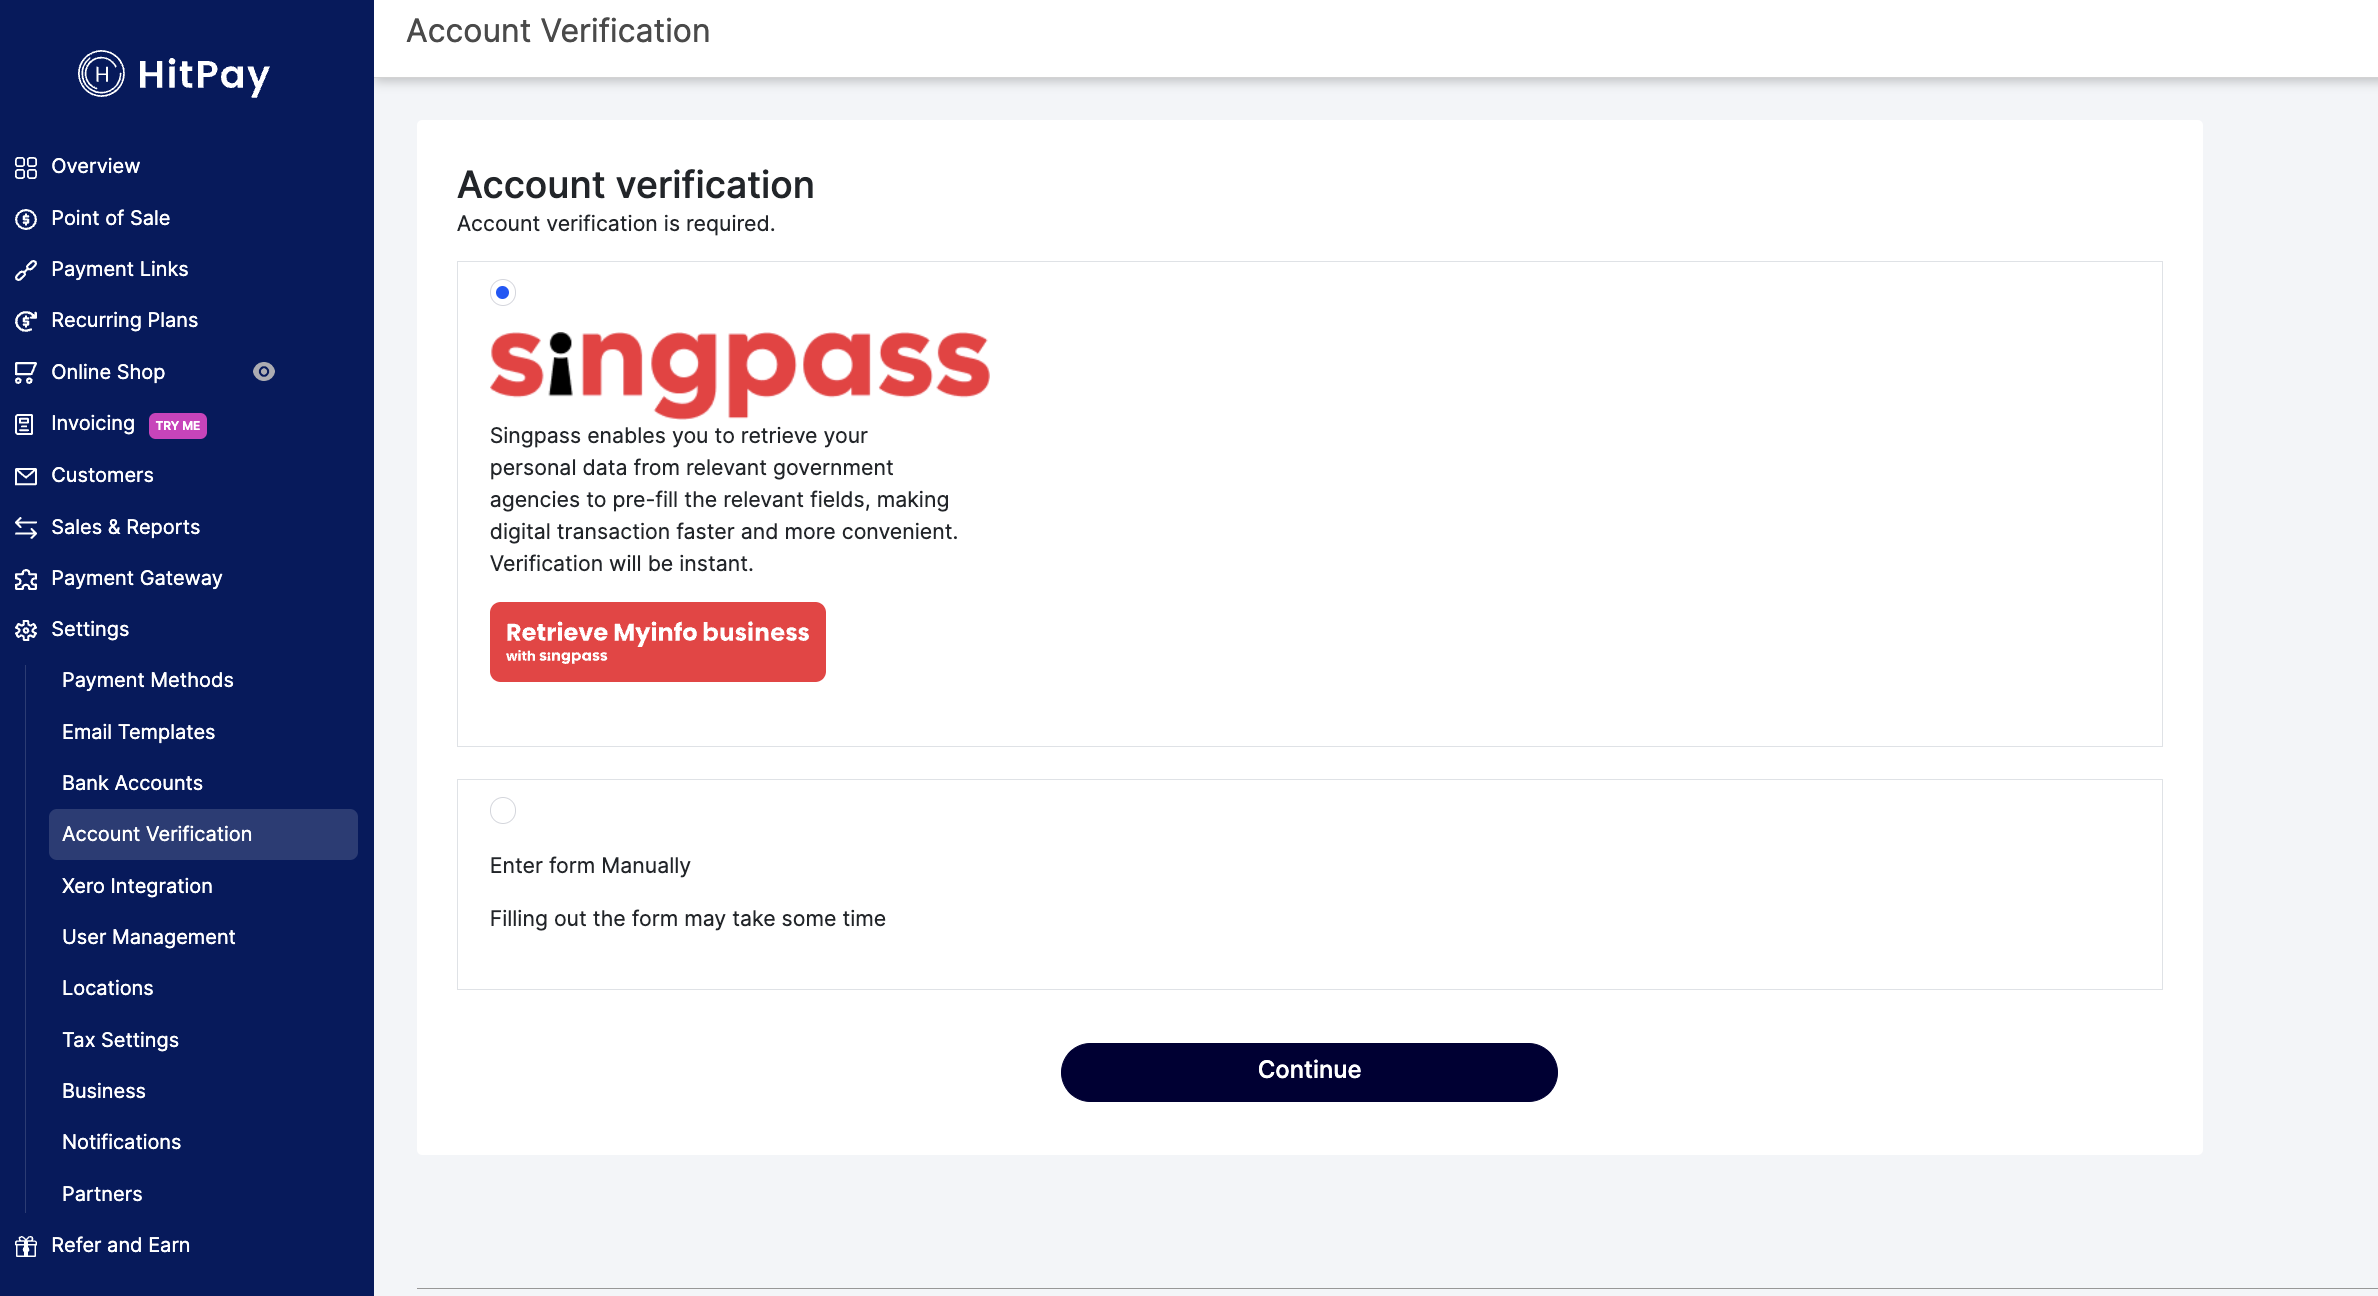Image resolution: width=2378 pixels, height=1296 pixels.
Task: Collapse the Settings menu section
Action: point(89,629)
